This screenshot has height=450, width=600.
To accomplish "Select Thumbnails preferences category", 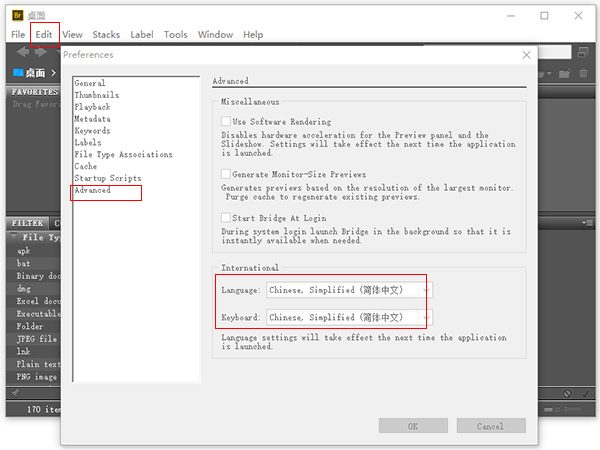I will click(x=97, y=95).
